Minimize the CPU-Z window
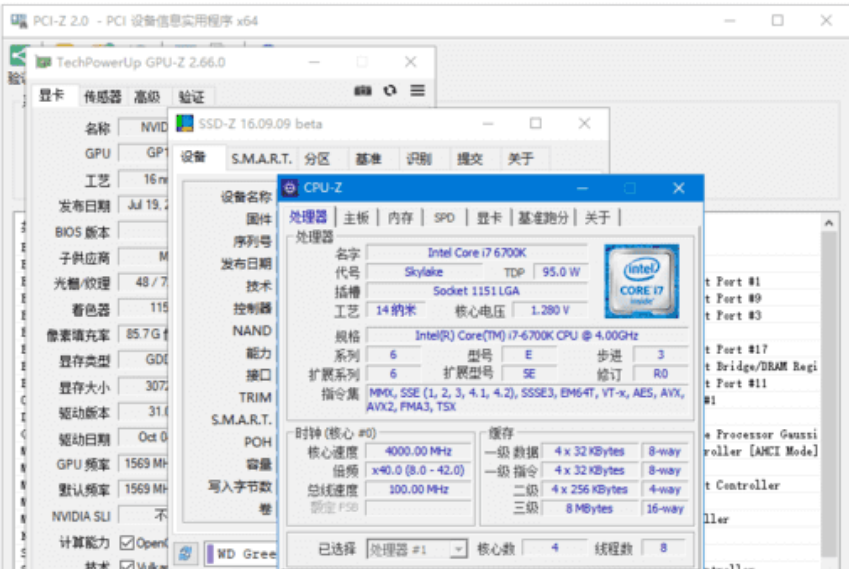Screen dimensions: 849x569 (x=583, y=188)
